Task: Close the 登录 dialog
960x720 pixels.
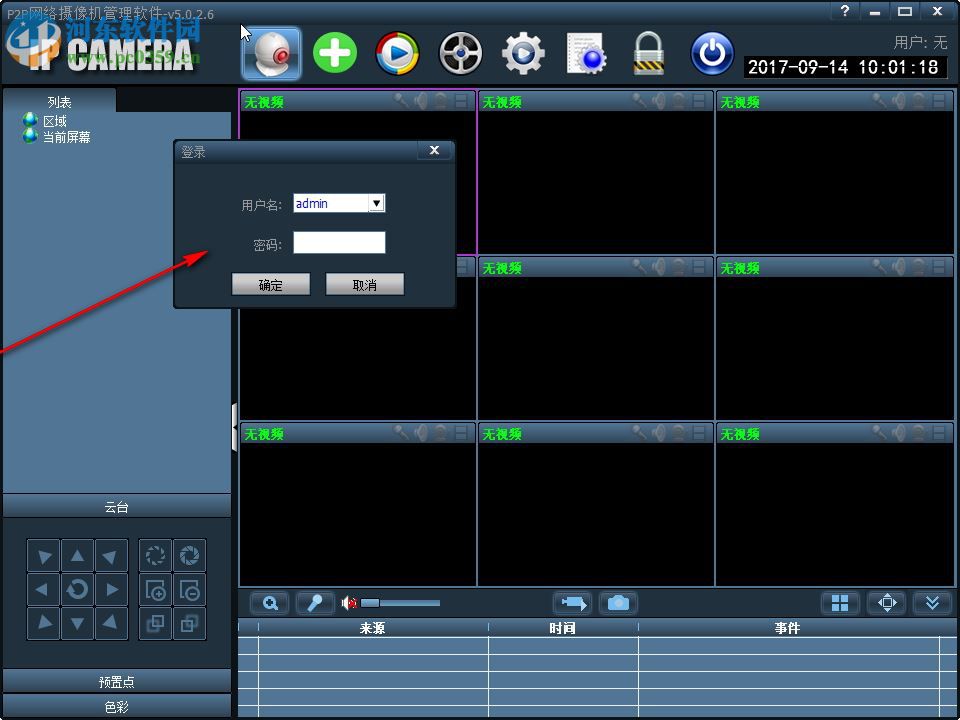Action: pos(435,150)
